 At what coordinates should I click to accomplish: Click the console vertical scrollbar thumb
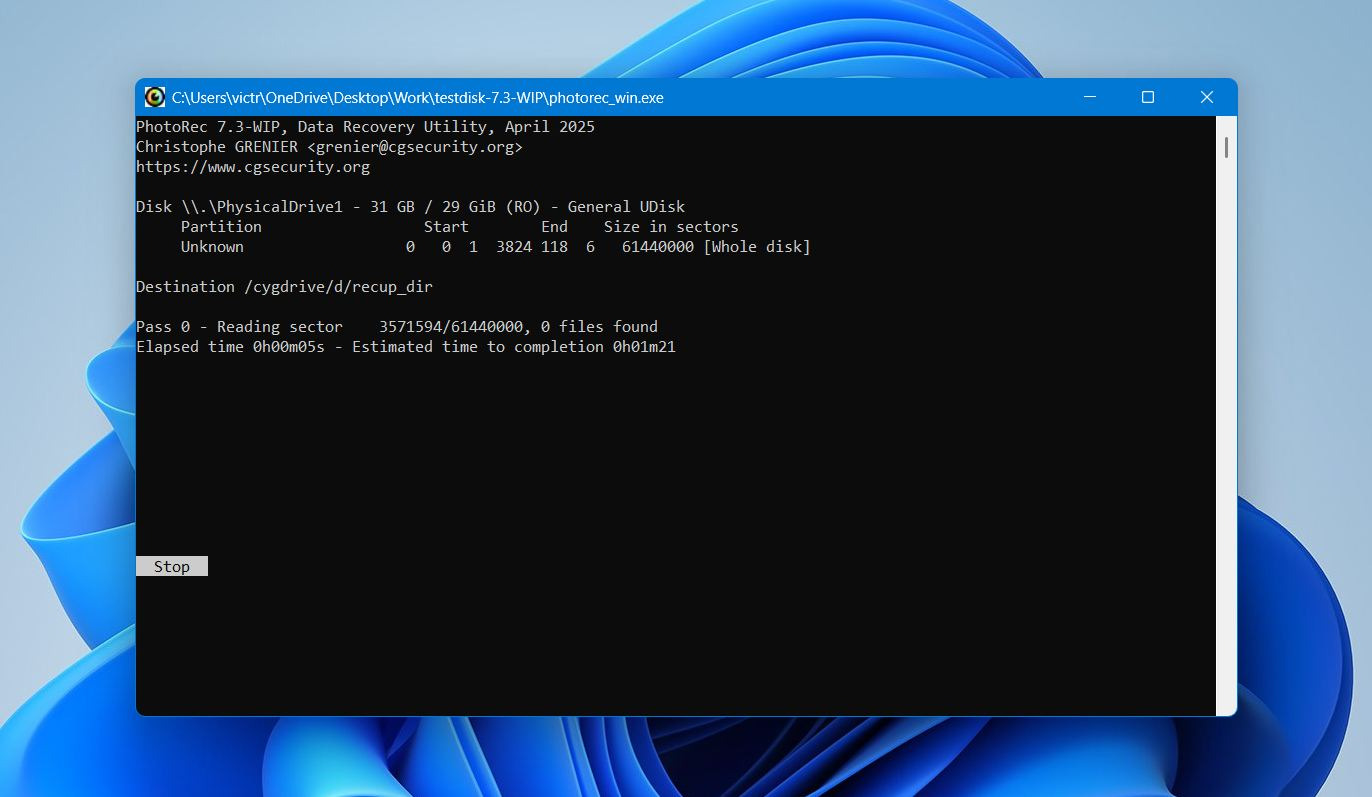1226,146
